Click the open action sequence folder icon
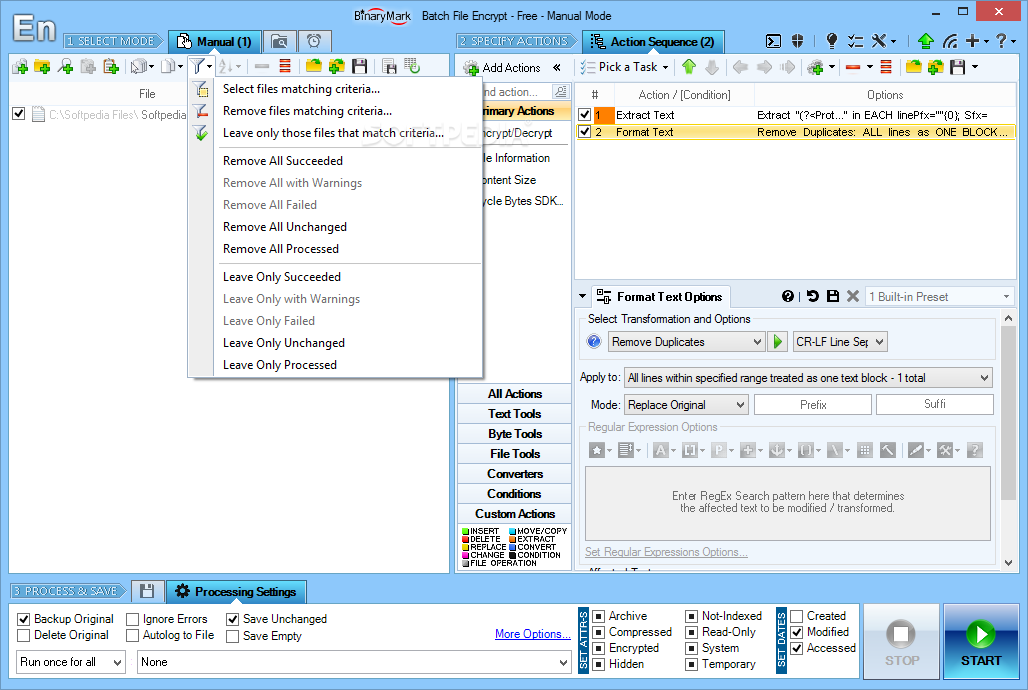This screenshot has height=690, width=1028. pos(913,67)
